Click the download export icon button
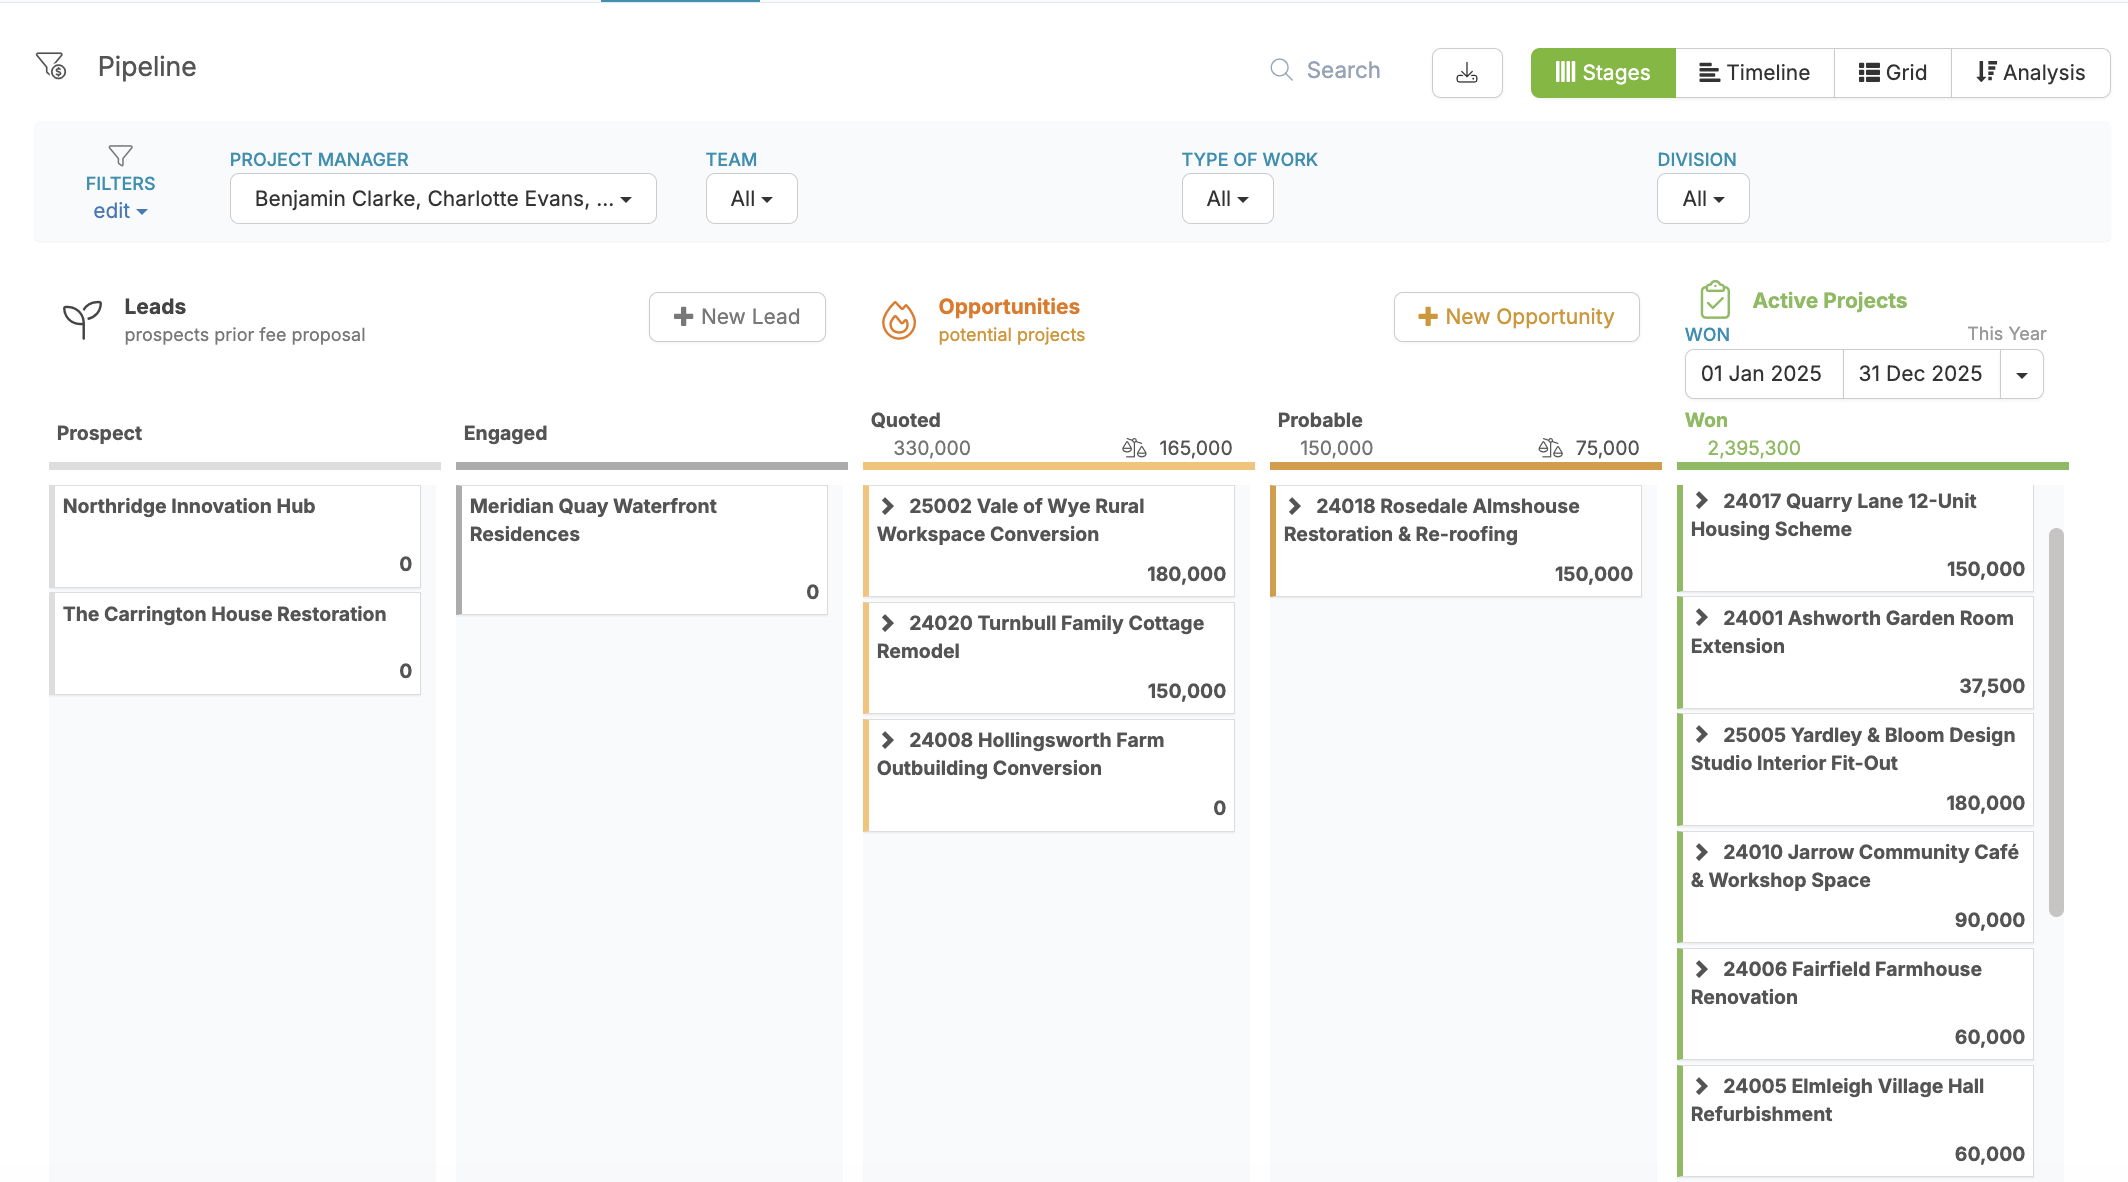The width and height of the screenshot is (2128, 1182). [1466, 73]
